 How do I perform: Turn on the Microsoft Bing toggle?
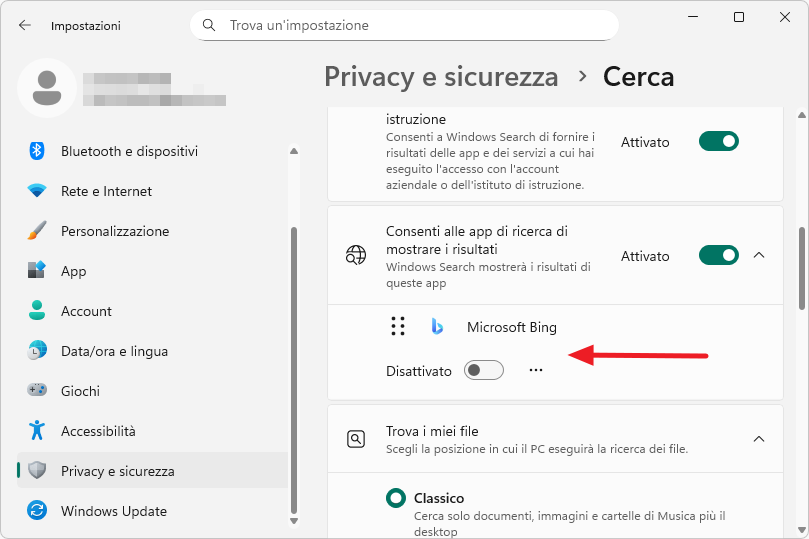coord(483,370)
